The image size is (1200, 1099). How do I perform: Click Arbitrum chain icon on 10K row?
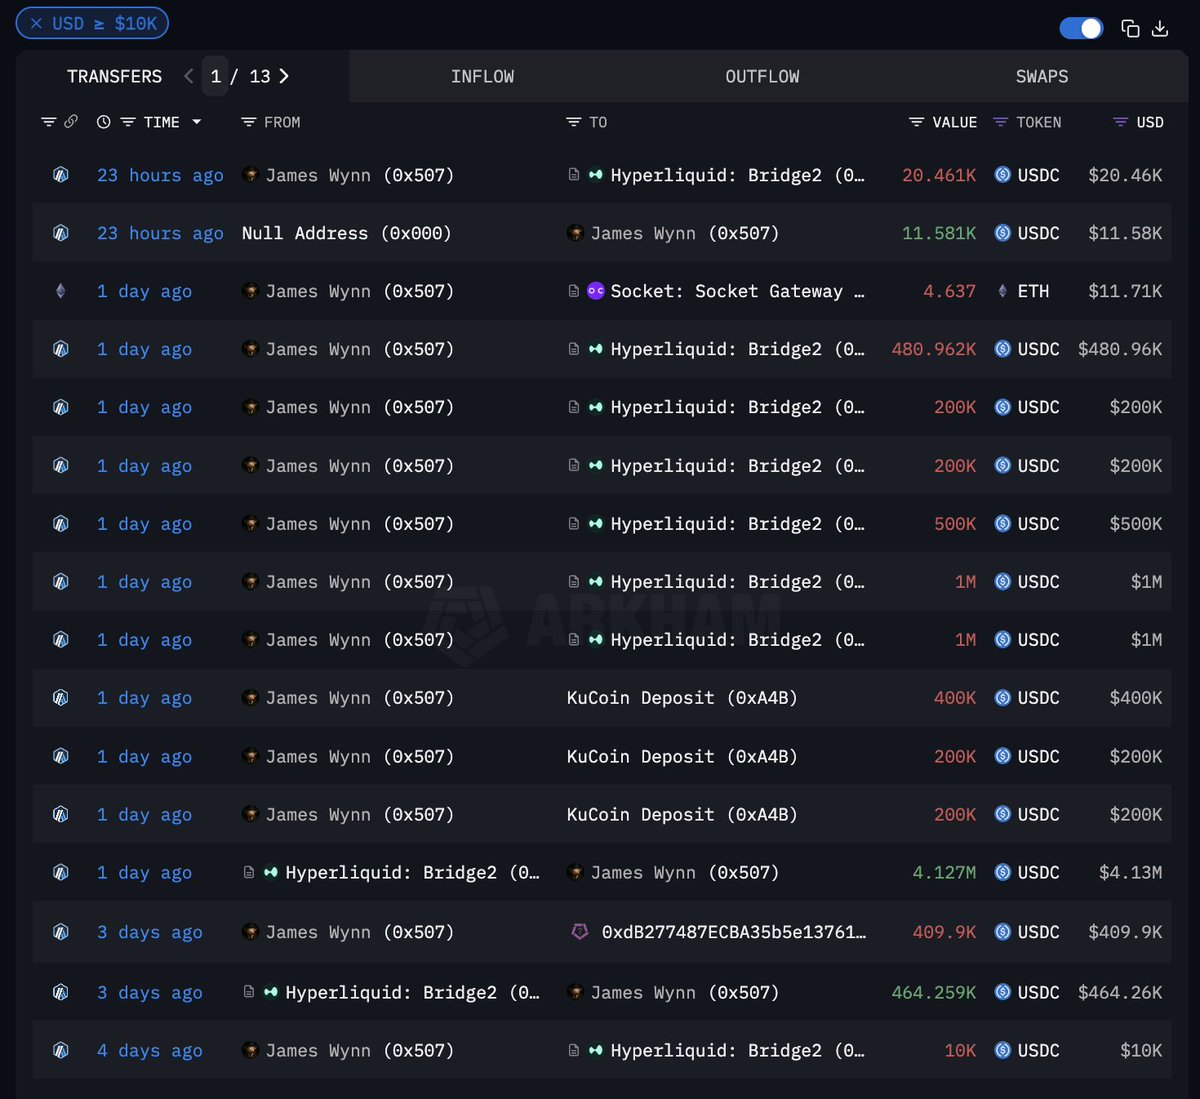point(60,1050)
